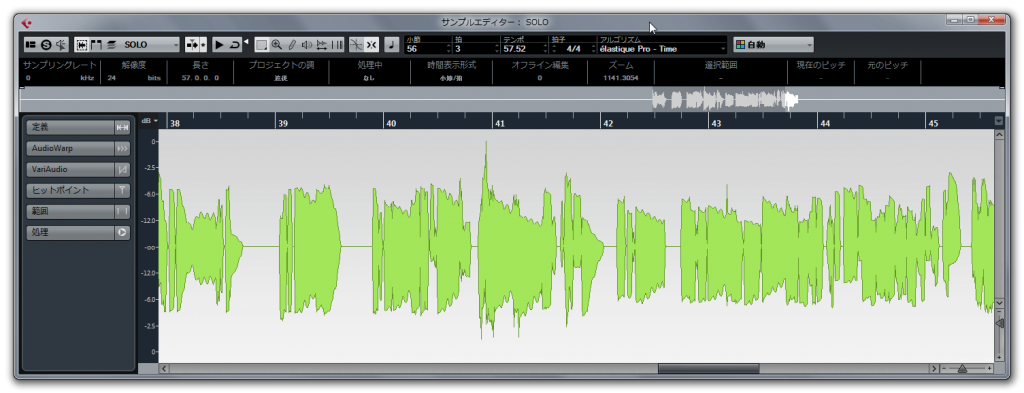Image resolution: width=1024 pixels, height=393 pixels.
Task: Open the window layout setup icon
Action: point(30,45)
